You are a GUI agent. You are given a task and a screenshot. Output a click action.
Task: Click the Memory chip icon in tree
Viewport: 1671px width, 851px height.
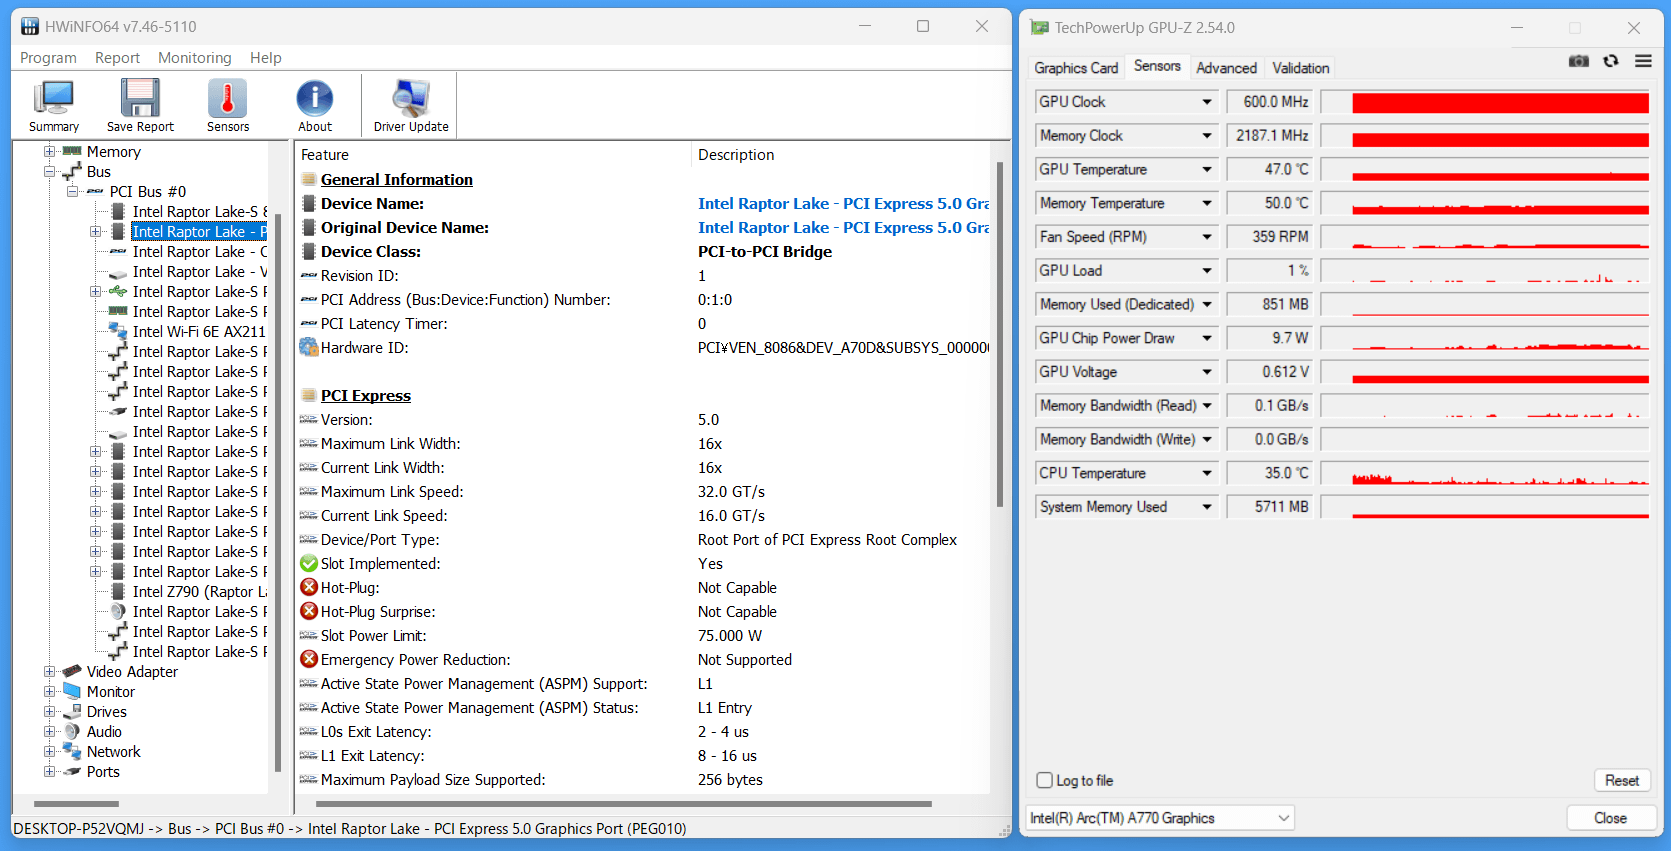click(72, 151)
